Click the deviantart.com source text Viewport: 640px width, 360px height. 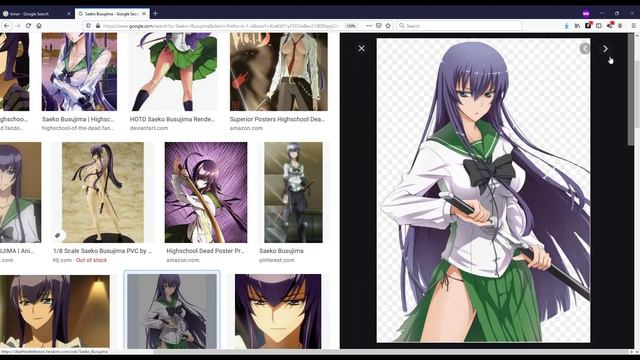(x=149, y=128)
